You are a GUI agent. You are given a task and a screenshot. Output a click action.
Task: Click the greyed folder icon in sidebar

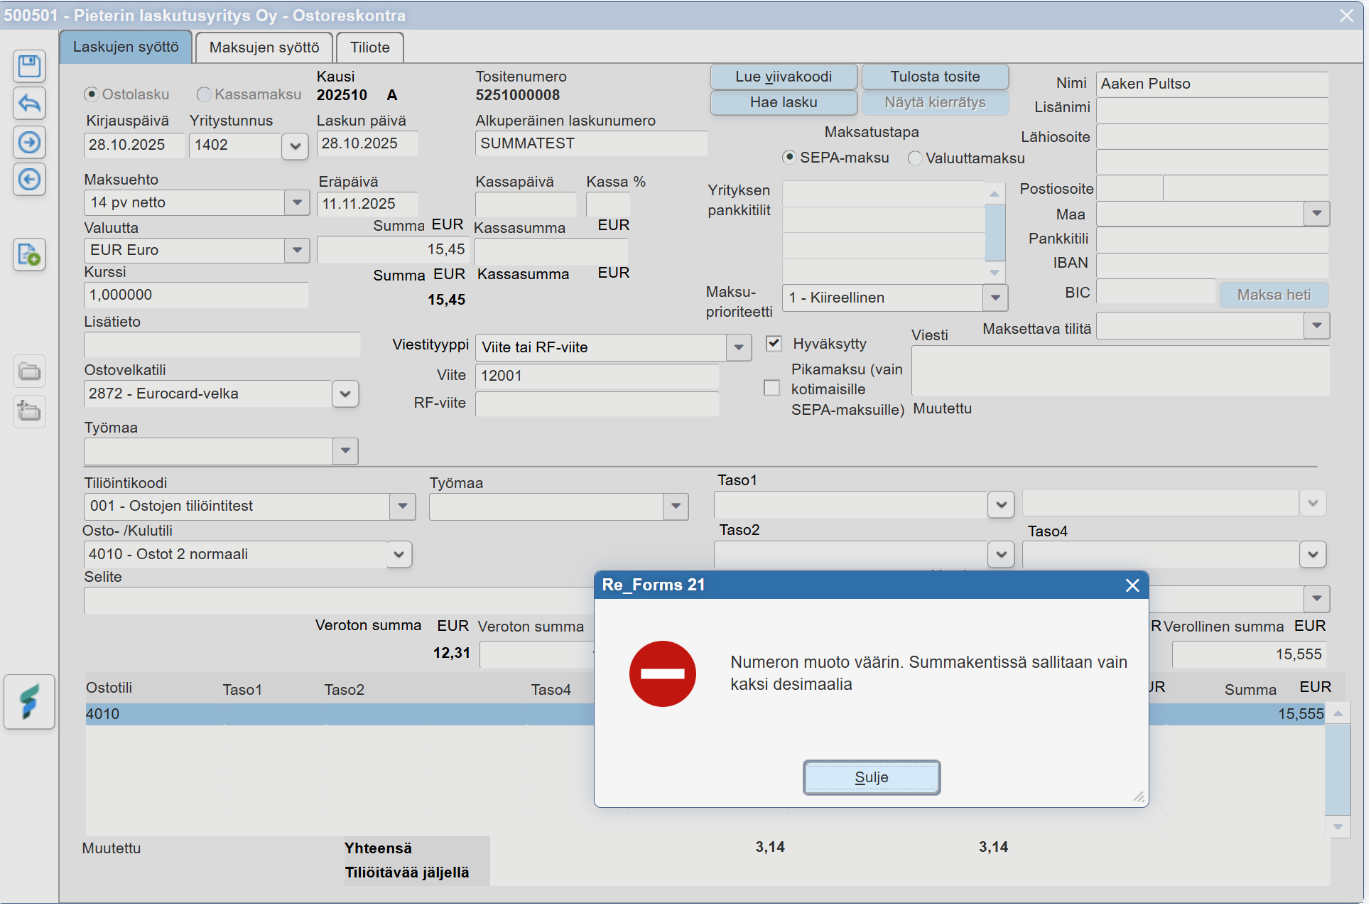pos(30,372)
